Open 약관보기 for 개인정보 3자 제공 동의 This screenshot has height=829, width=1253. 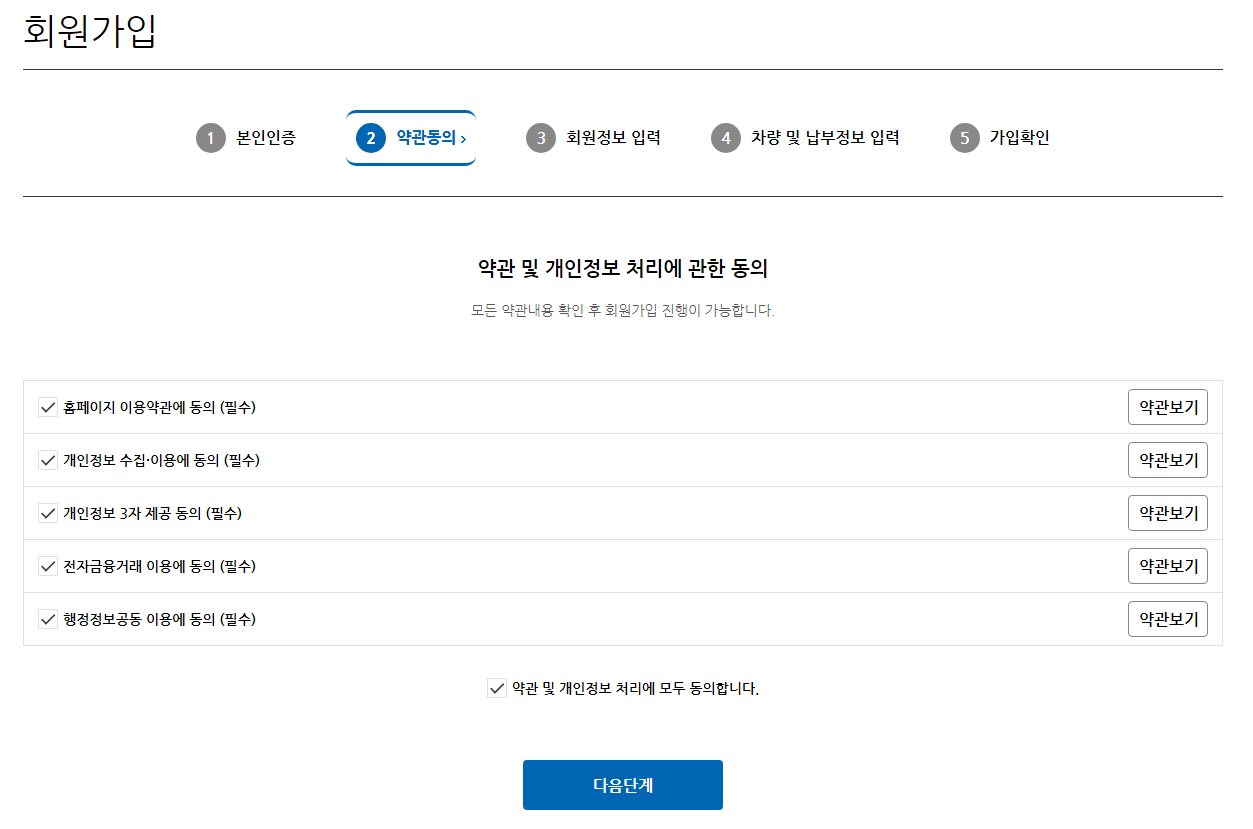1167,513
